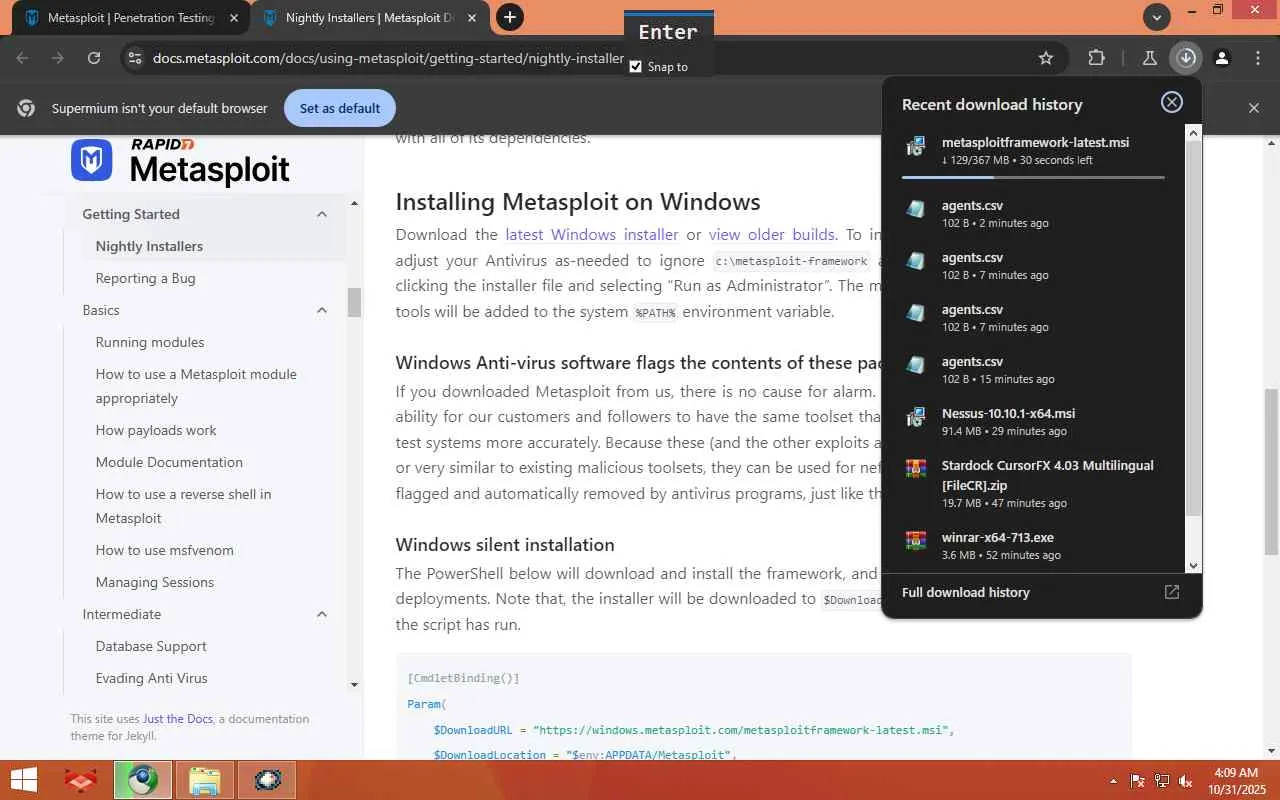The height and width of the screenshot is (800, 1280).
Task: Click the downloads icon in the toolbar
Action: [x=1186, y=58]
